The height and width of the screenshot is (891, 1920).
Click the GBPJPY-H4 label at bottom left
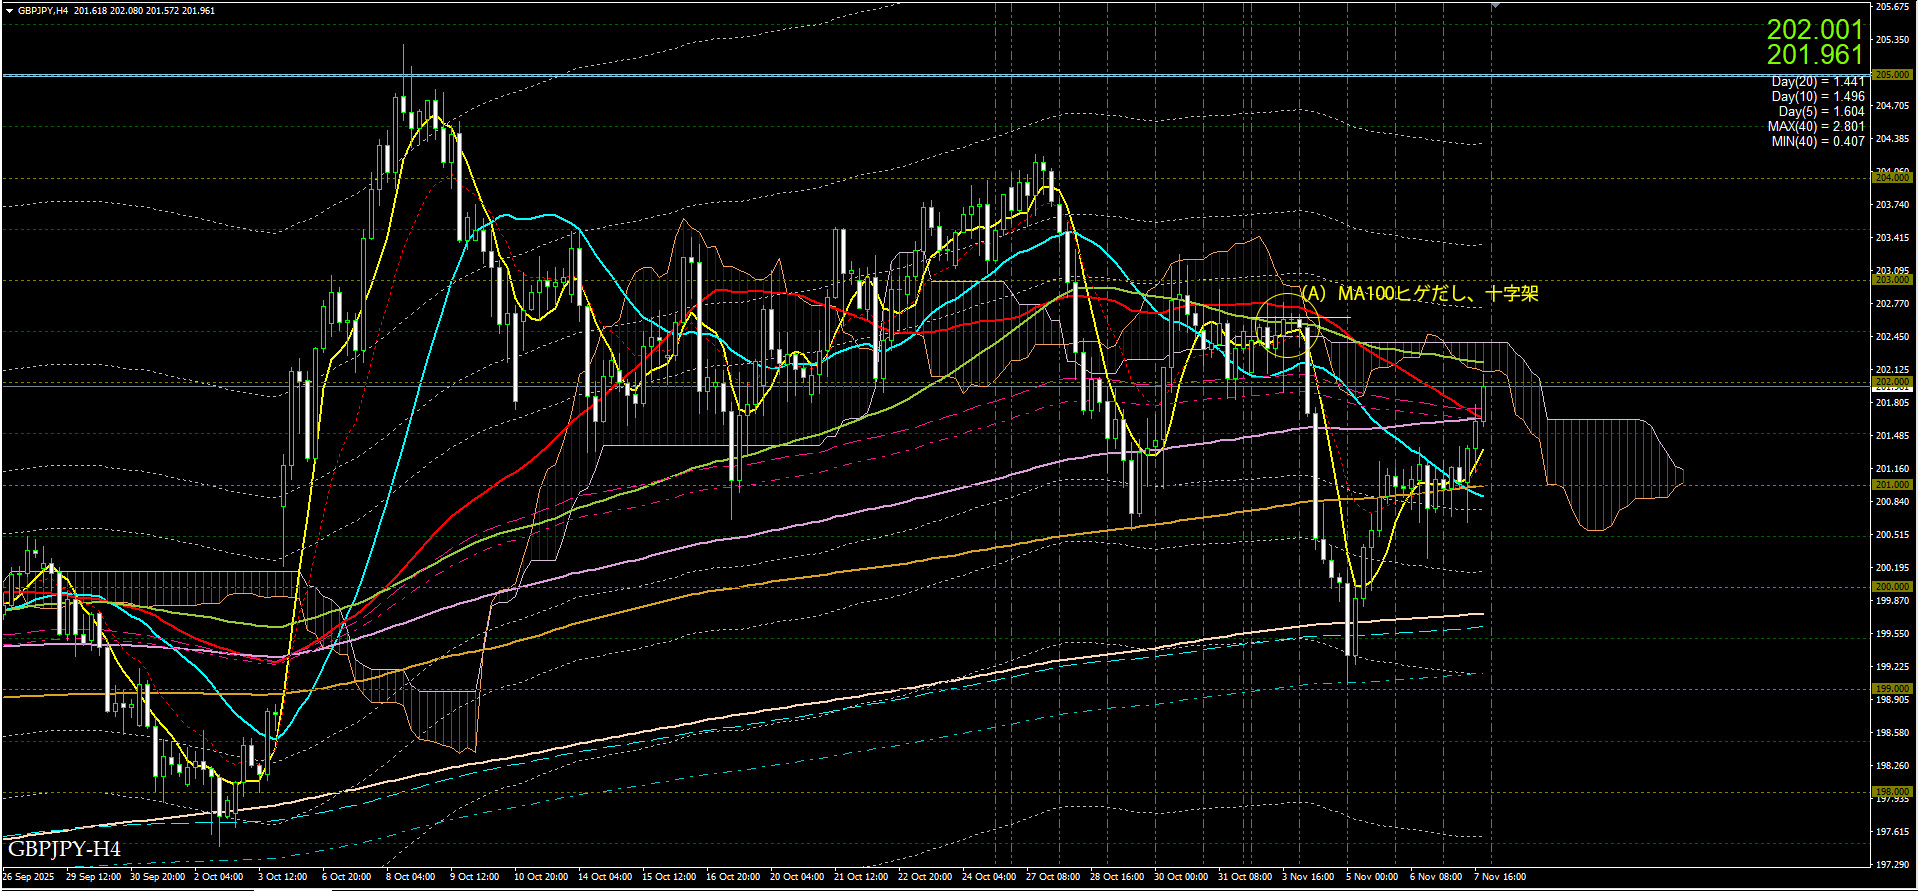[64, 850]
